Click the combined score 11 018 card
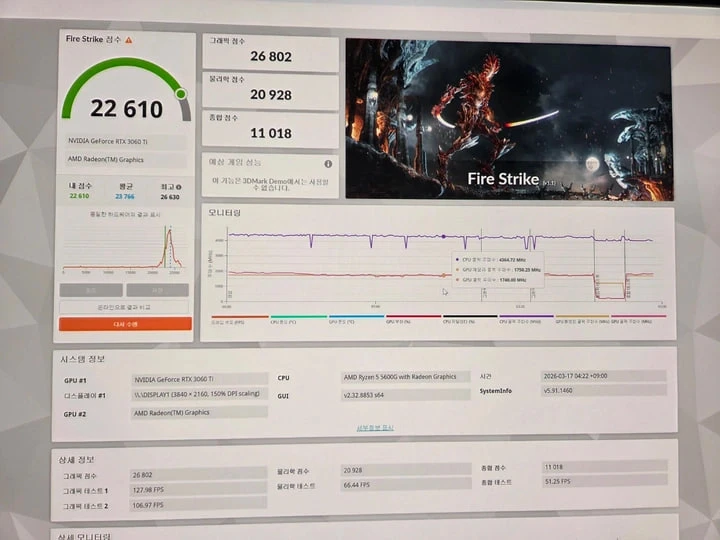This screenshot has width=720, height=540. 270,129
